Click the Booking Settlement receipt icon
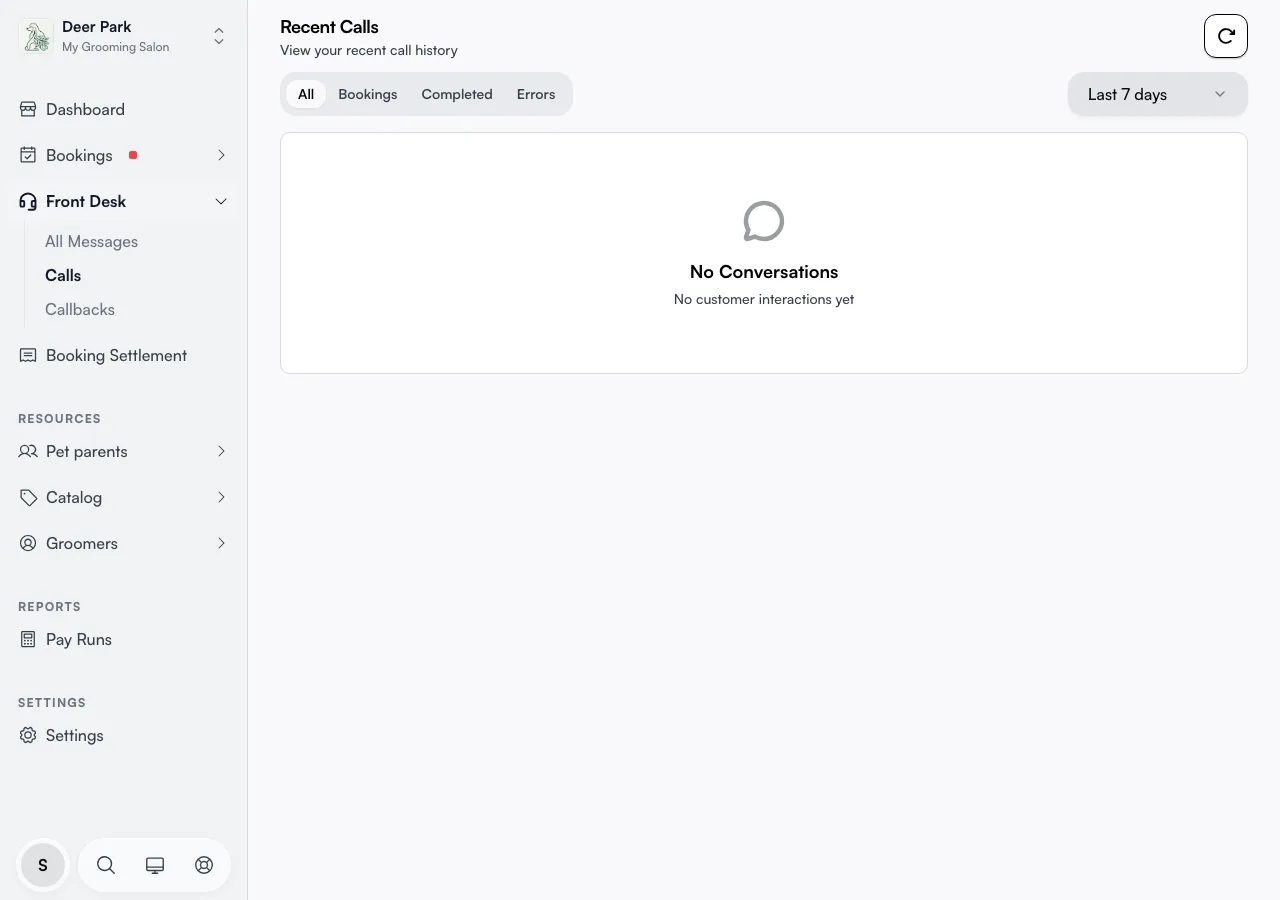This screenshot has height=900, width=1280. [x=28, y=355]
